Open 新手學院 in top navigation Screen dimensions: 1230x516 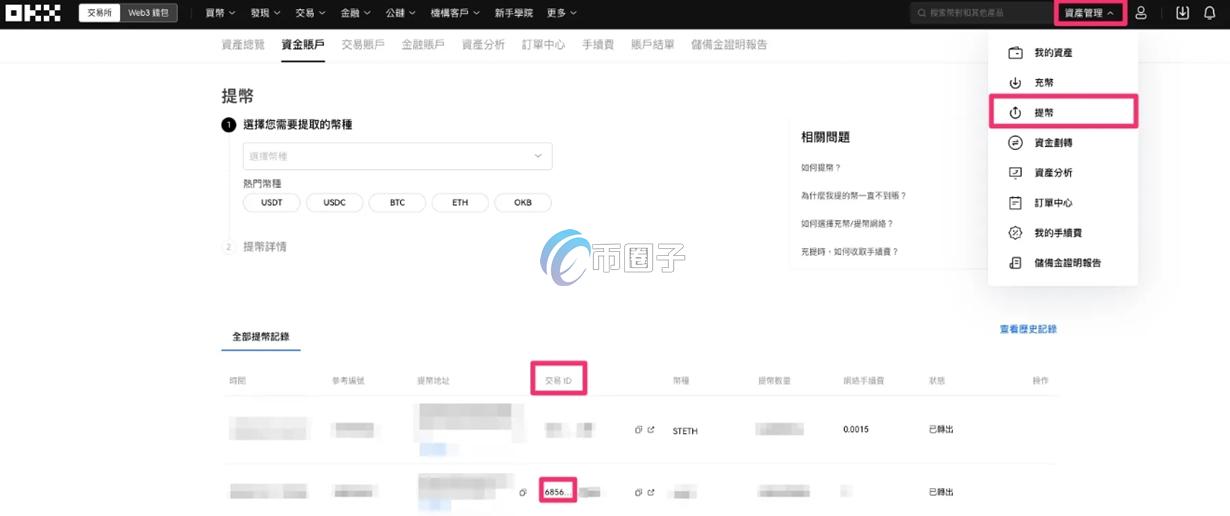point(514,13)
